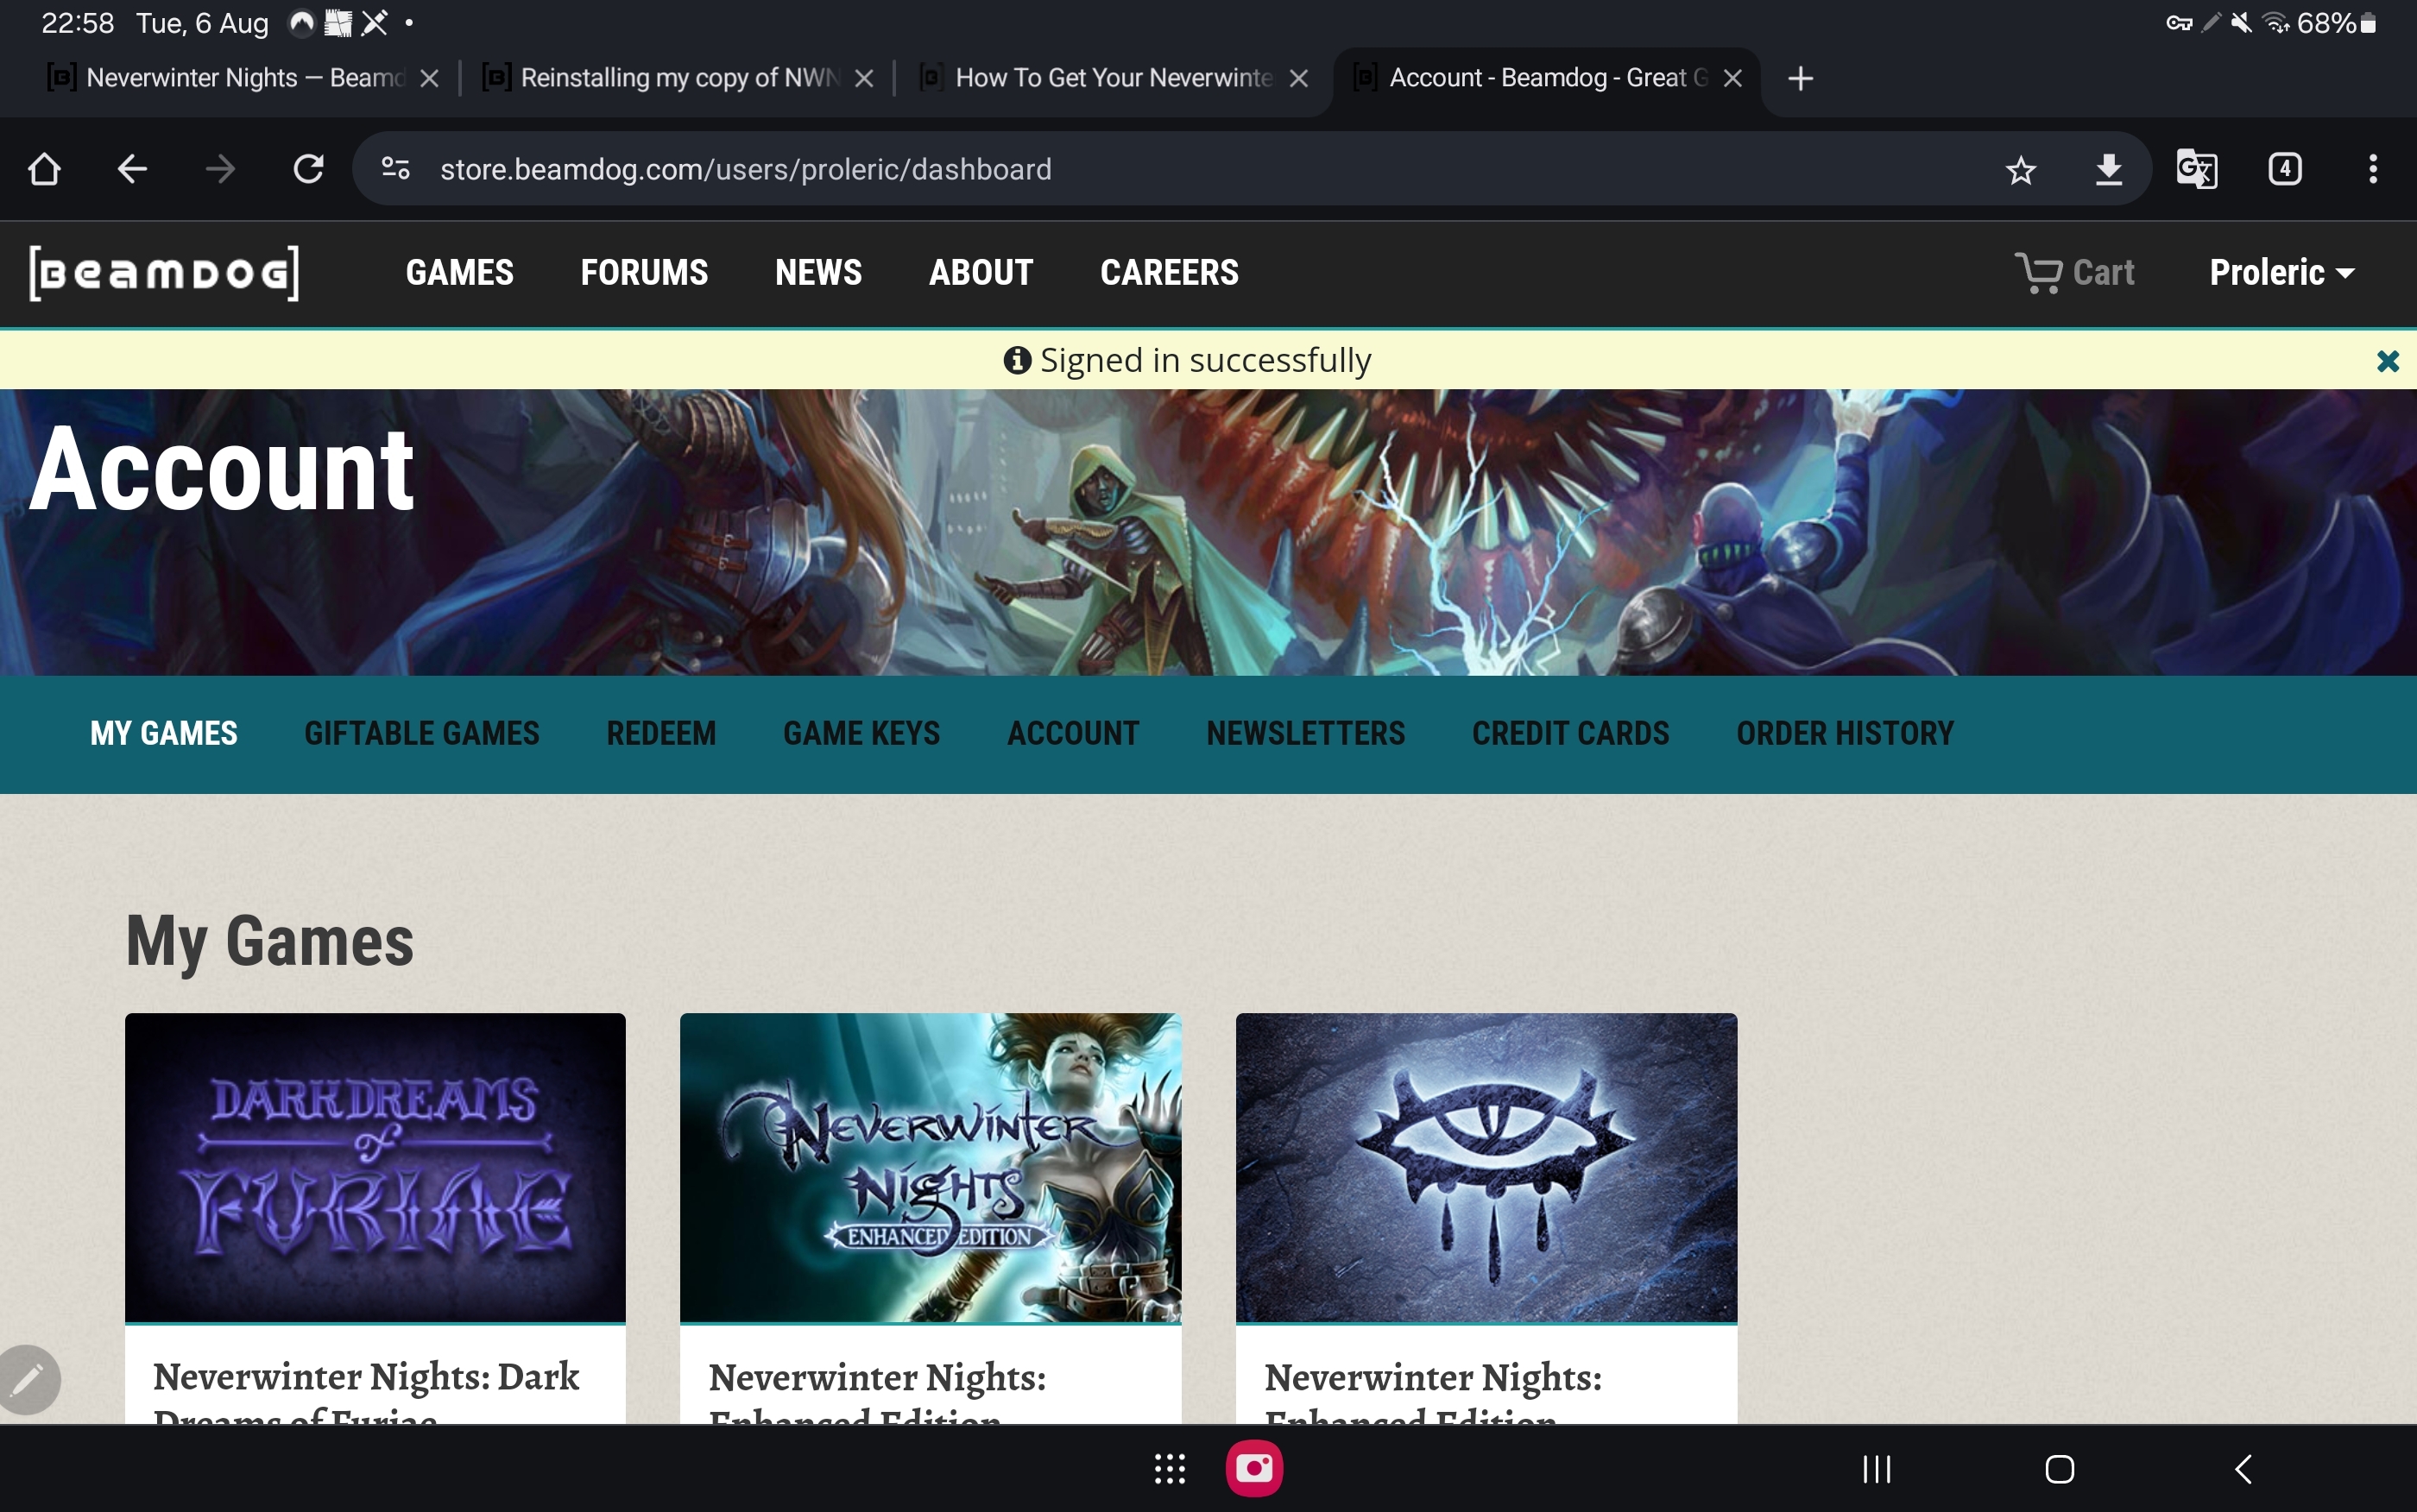
Task: Tap the browser home icon
Action: tap(44, 169)
